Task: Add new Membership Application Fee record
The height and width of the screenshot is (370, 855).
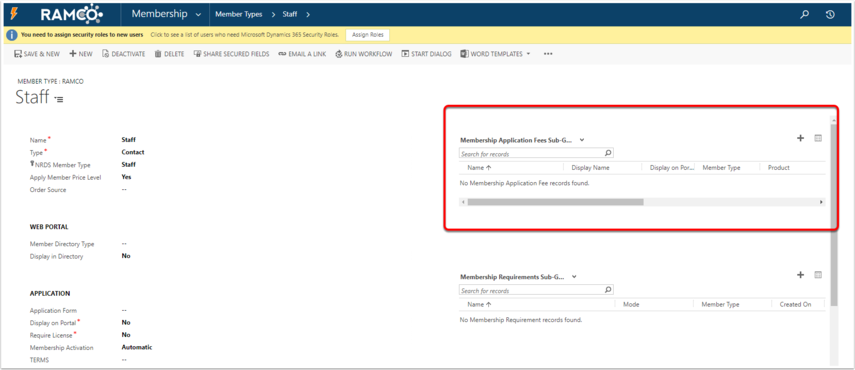Action: (x=800, y=138)
